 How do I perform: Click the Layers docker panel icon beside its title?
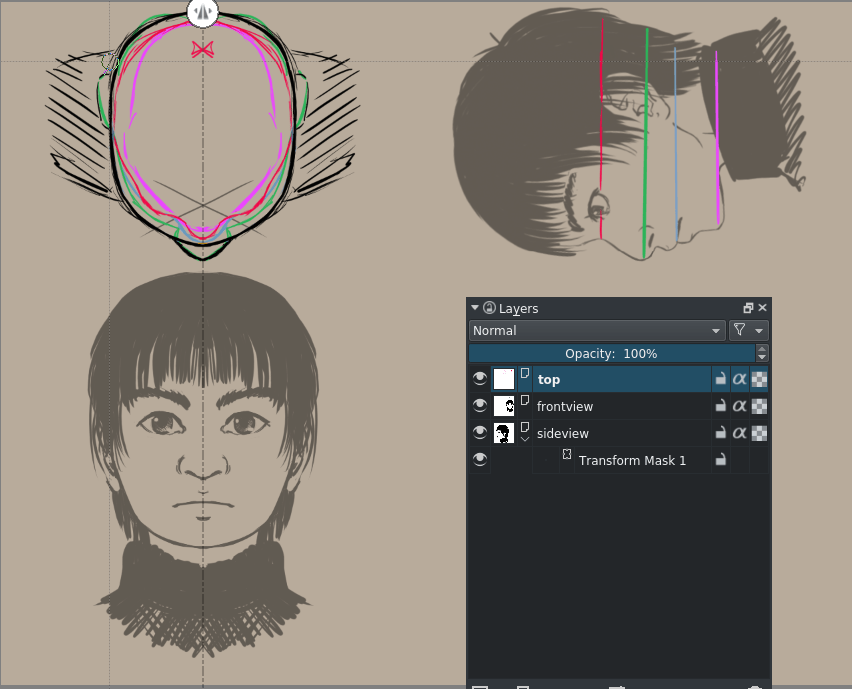coord(488,308)
